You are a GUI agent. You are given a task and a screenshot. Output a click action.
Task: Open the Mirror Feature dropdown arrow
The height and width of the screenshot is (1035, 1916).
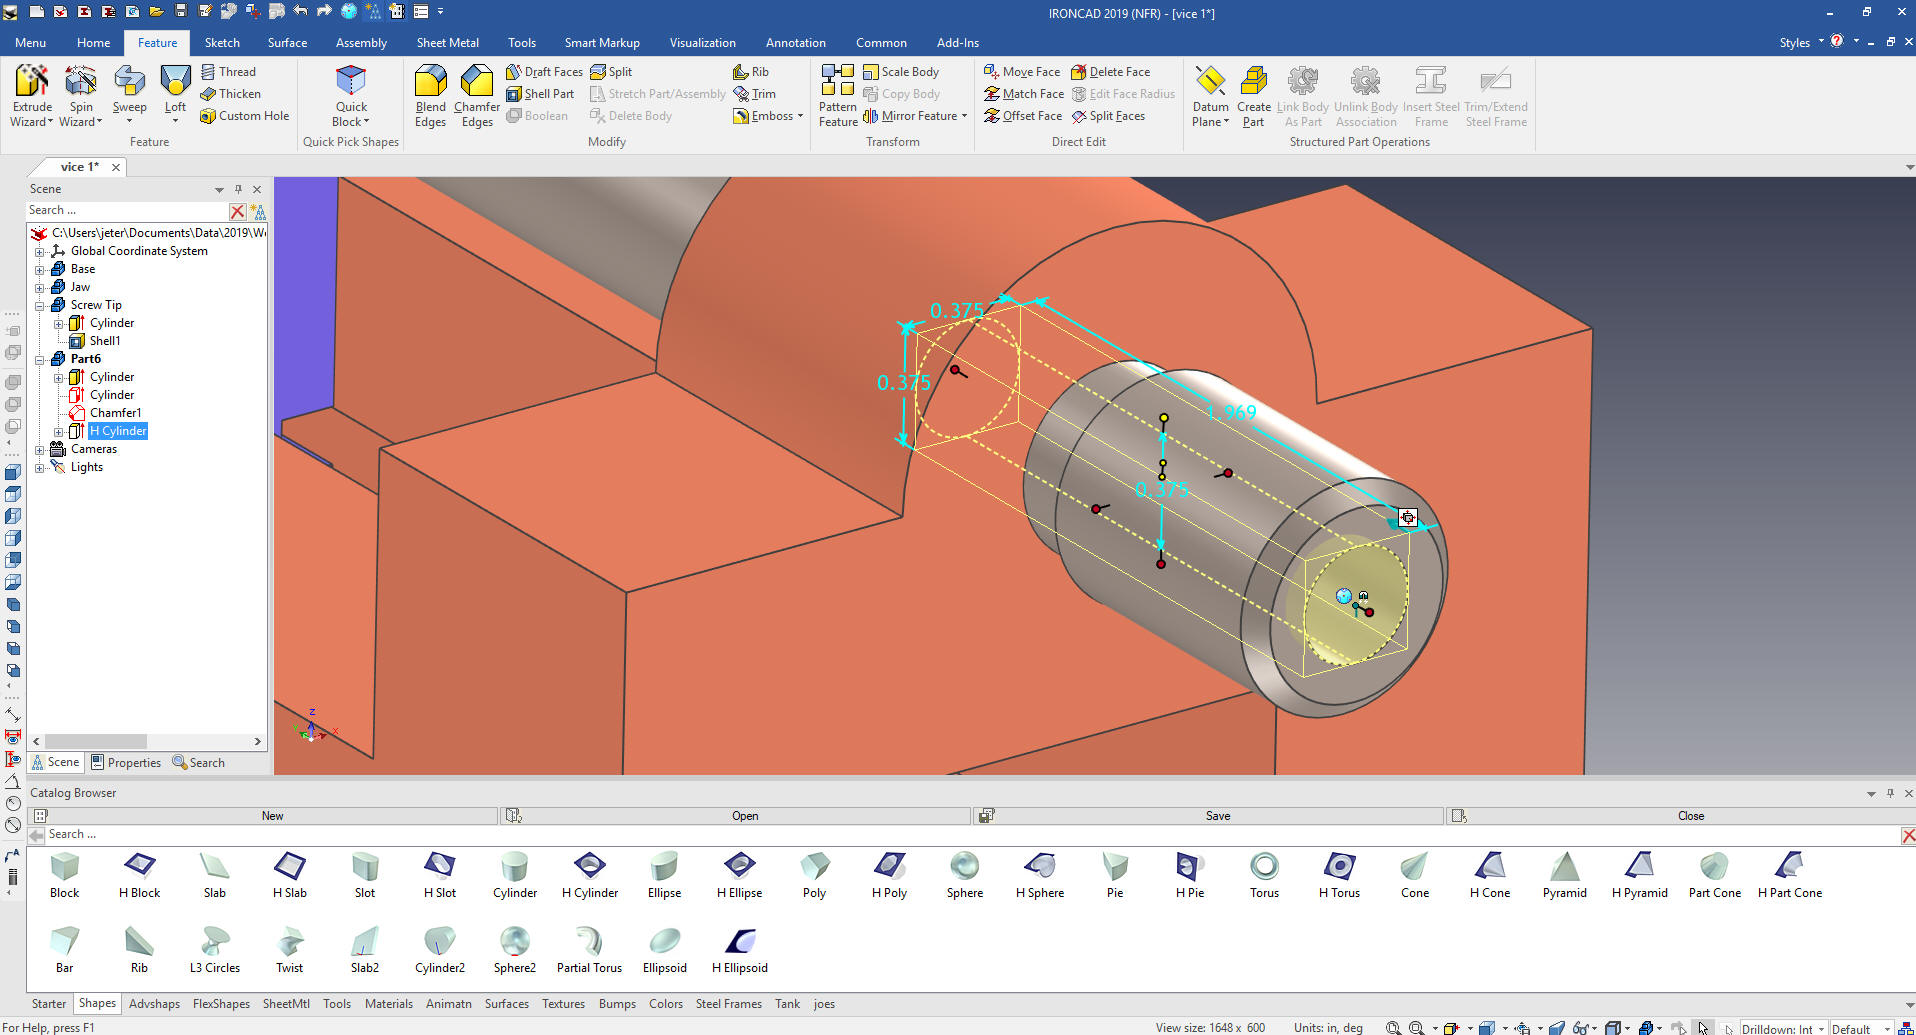tap(964, 116)
